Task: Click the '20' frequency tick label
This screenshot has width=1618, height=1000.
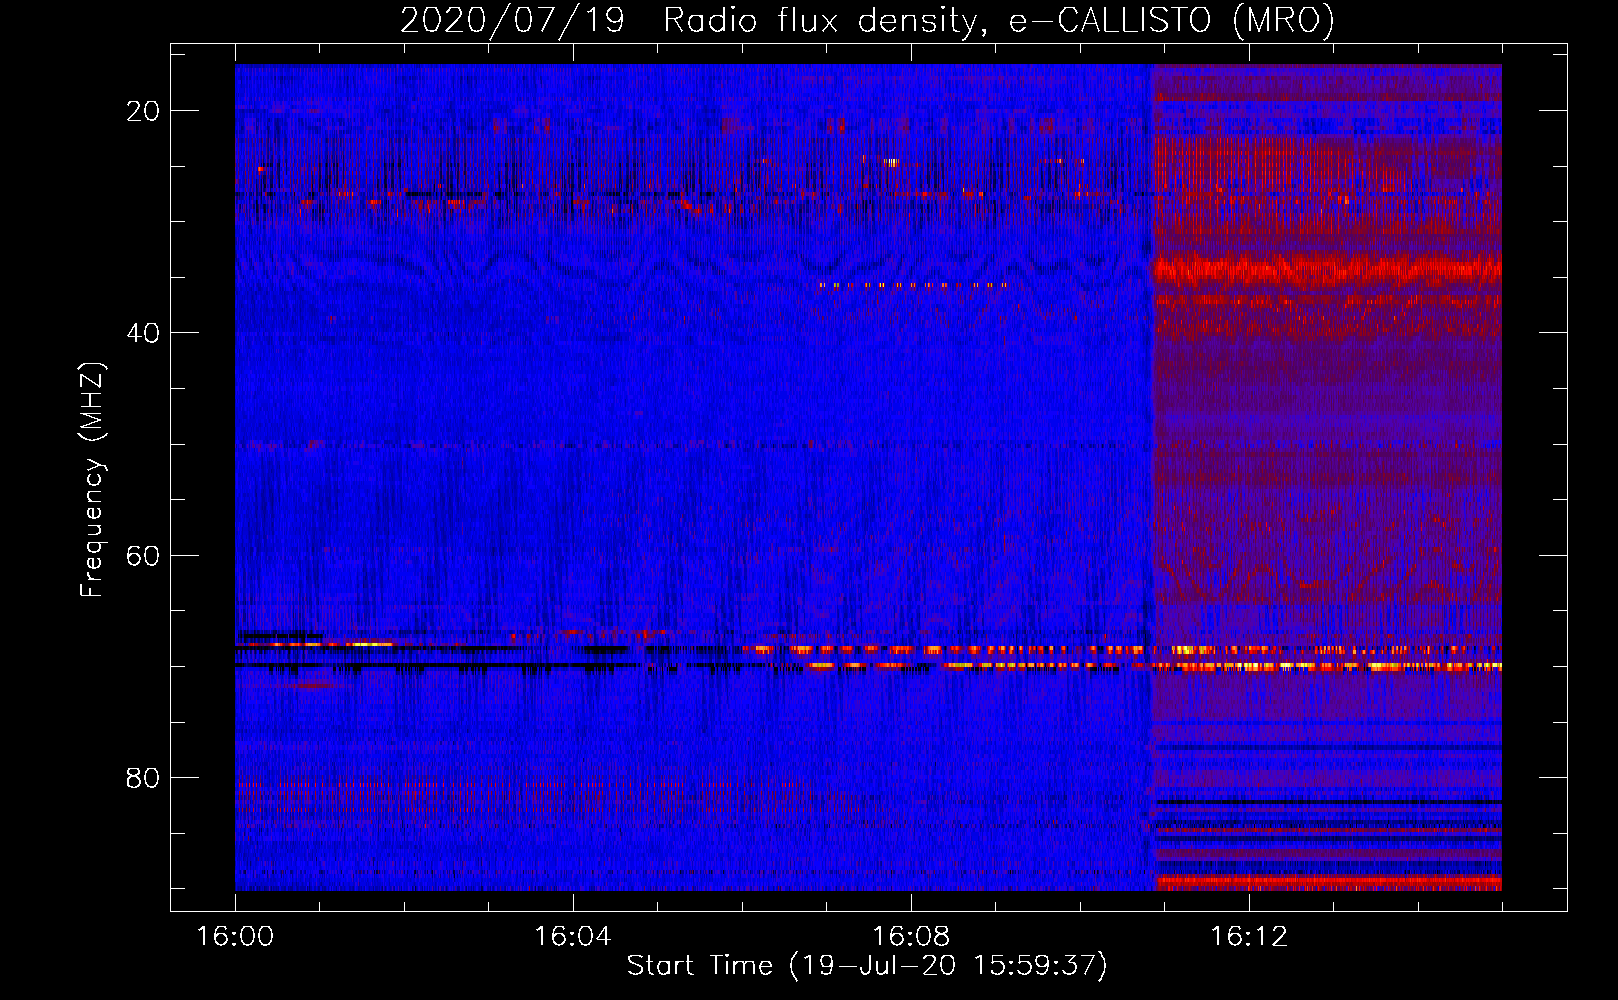Action: [x=143, y=111]
